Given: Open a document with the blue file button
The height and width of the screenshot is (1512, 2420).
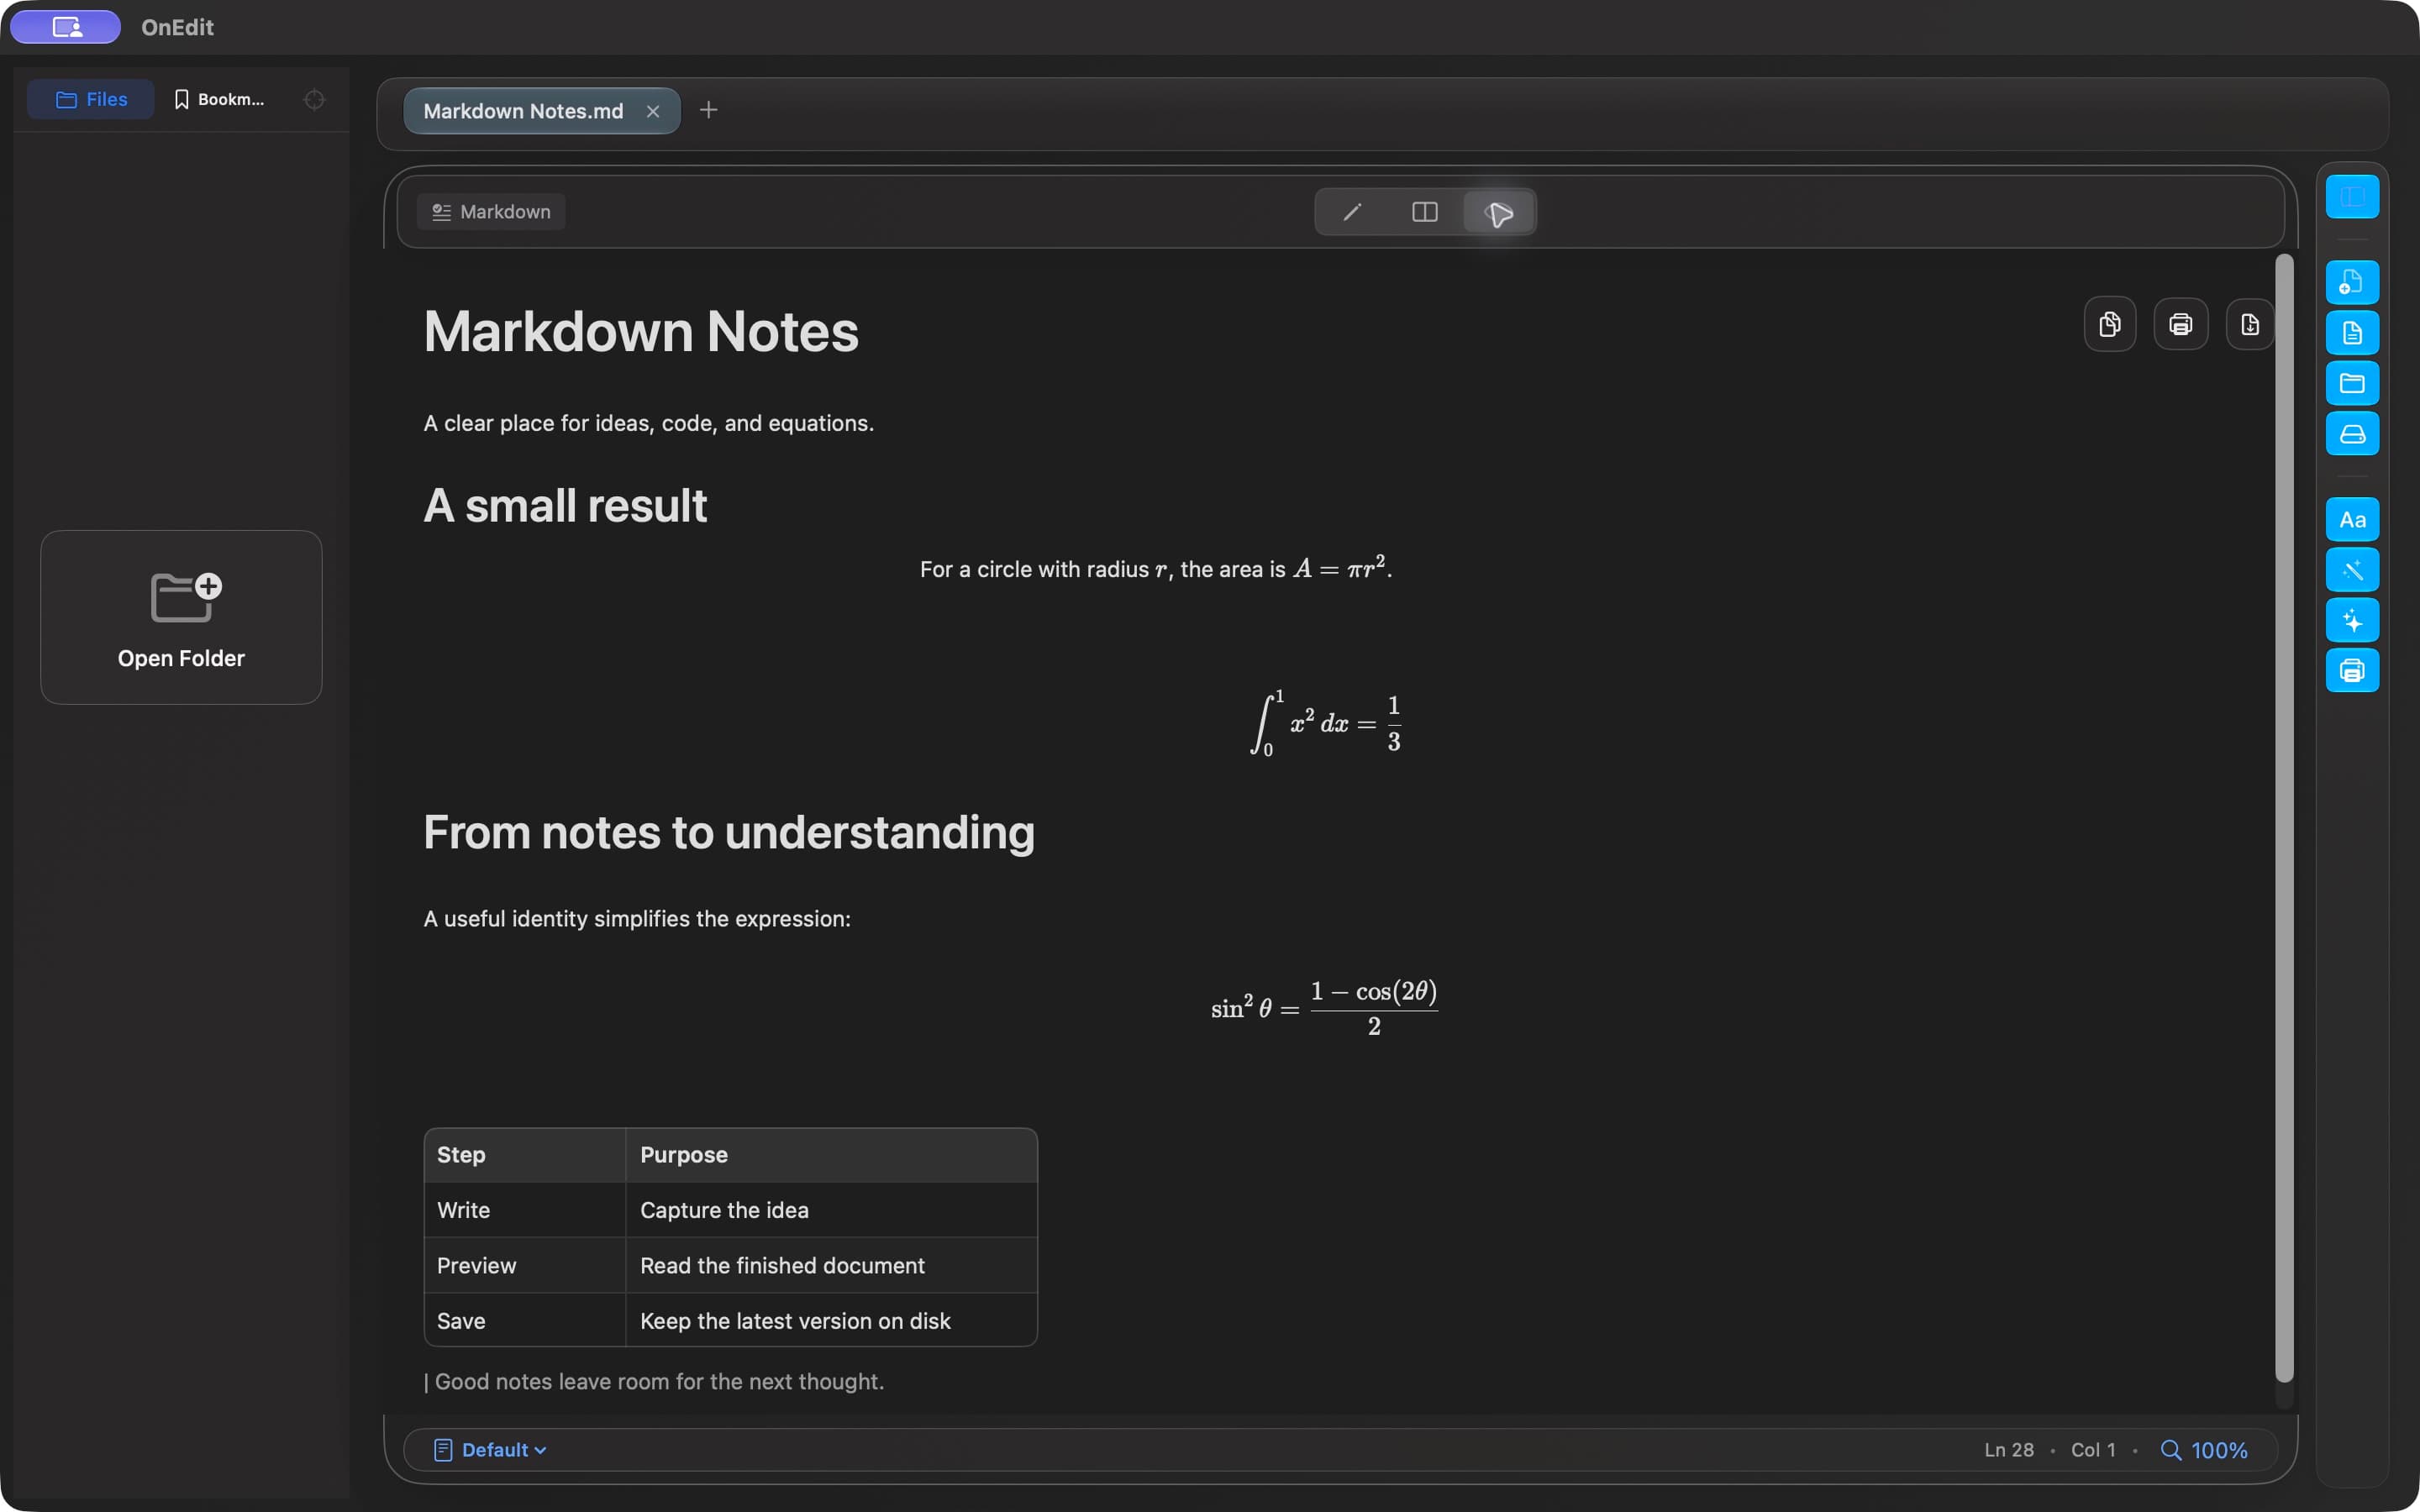Looking at the screenshot, I should click(x=2352, y=333).
